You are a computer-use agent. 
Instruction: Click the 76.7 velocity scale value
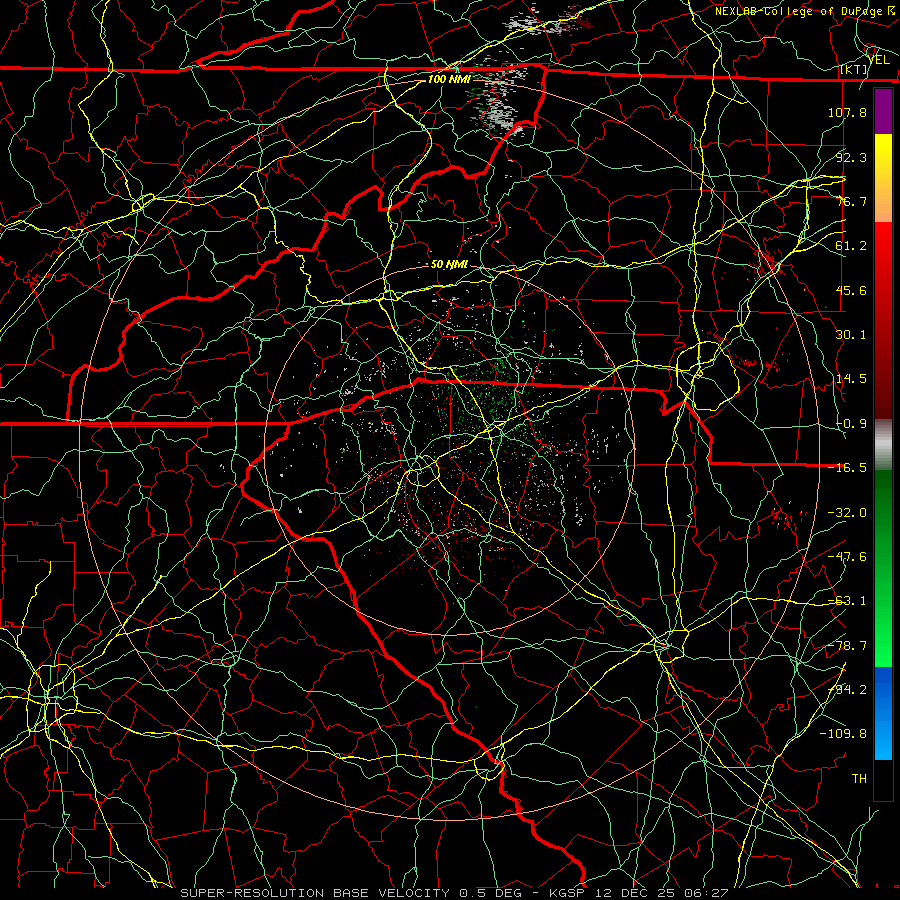[851, 201]
